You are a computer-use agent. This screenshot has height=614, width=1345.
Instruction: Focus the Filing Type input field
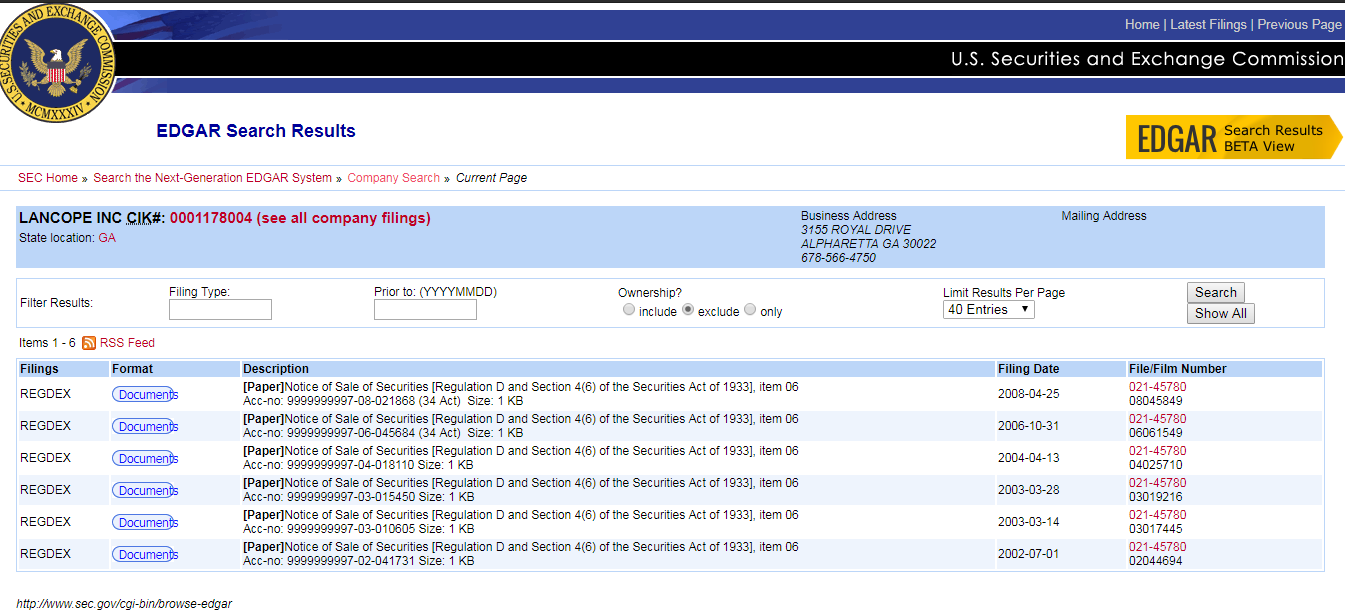coord(220,310)
